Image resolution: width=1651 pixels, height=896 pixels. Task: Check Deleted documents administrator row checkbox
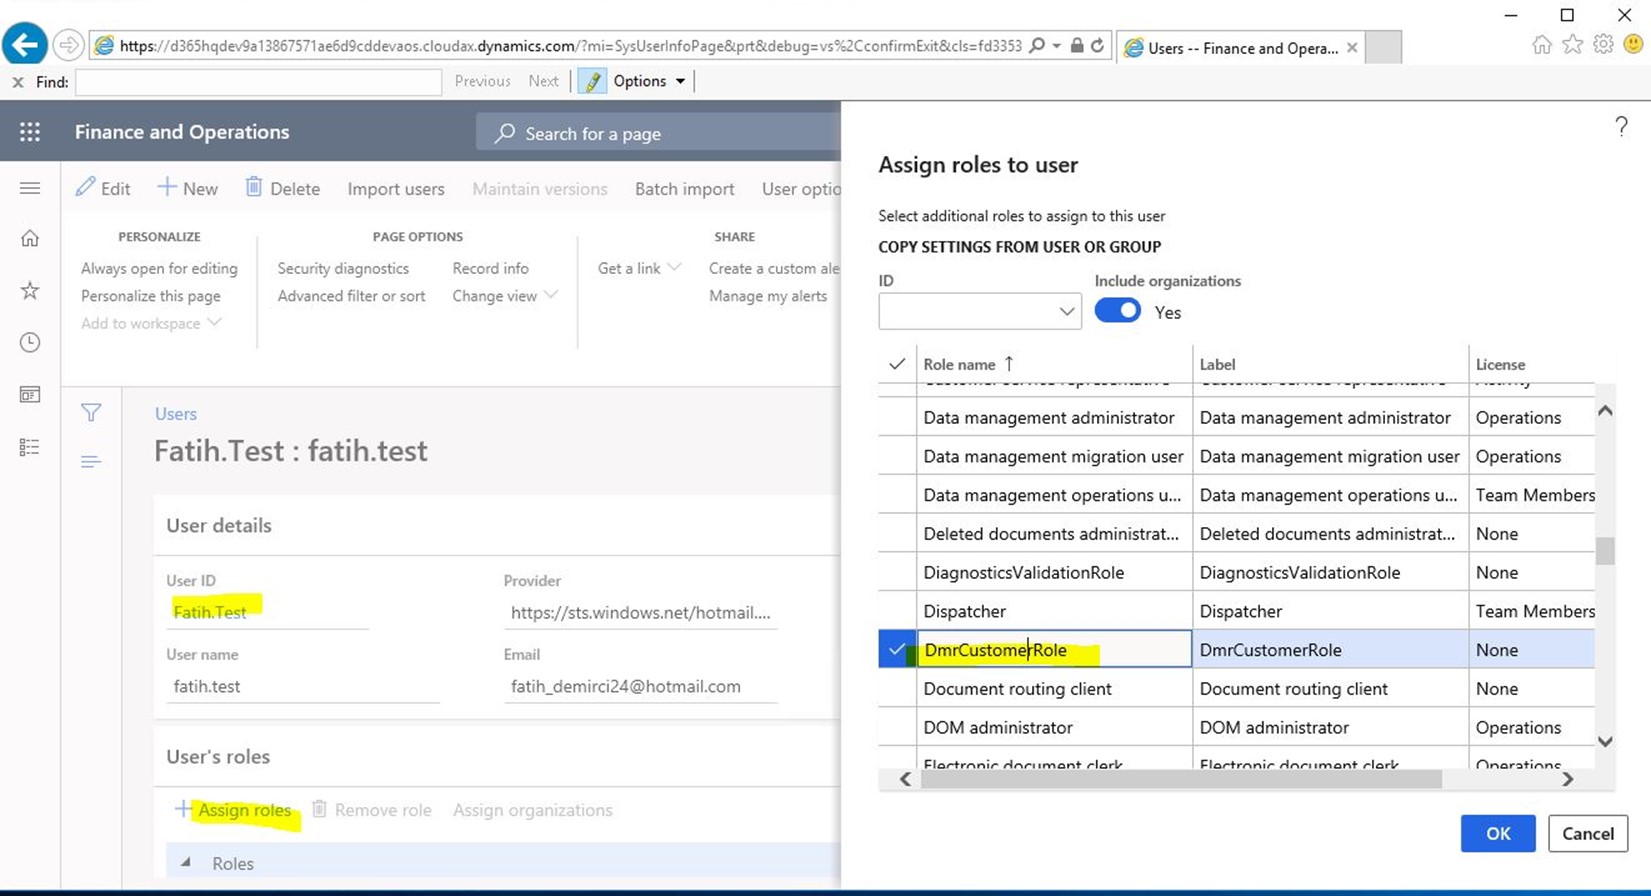point(897,534)
